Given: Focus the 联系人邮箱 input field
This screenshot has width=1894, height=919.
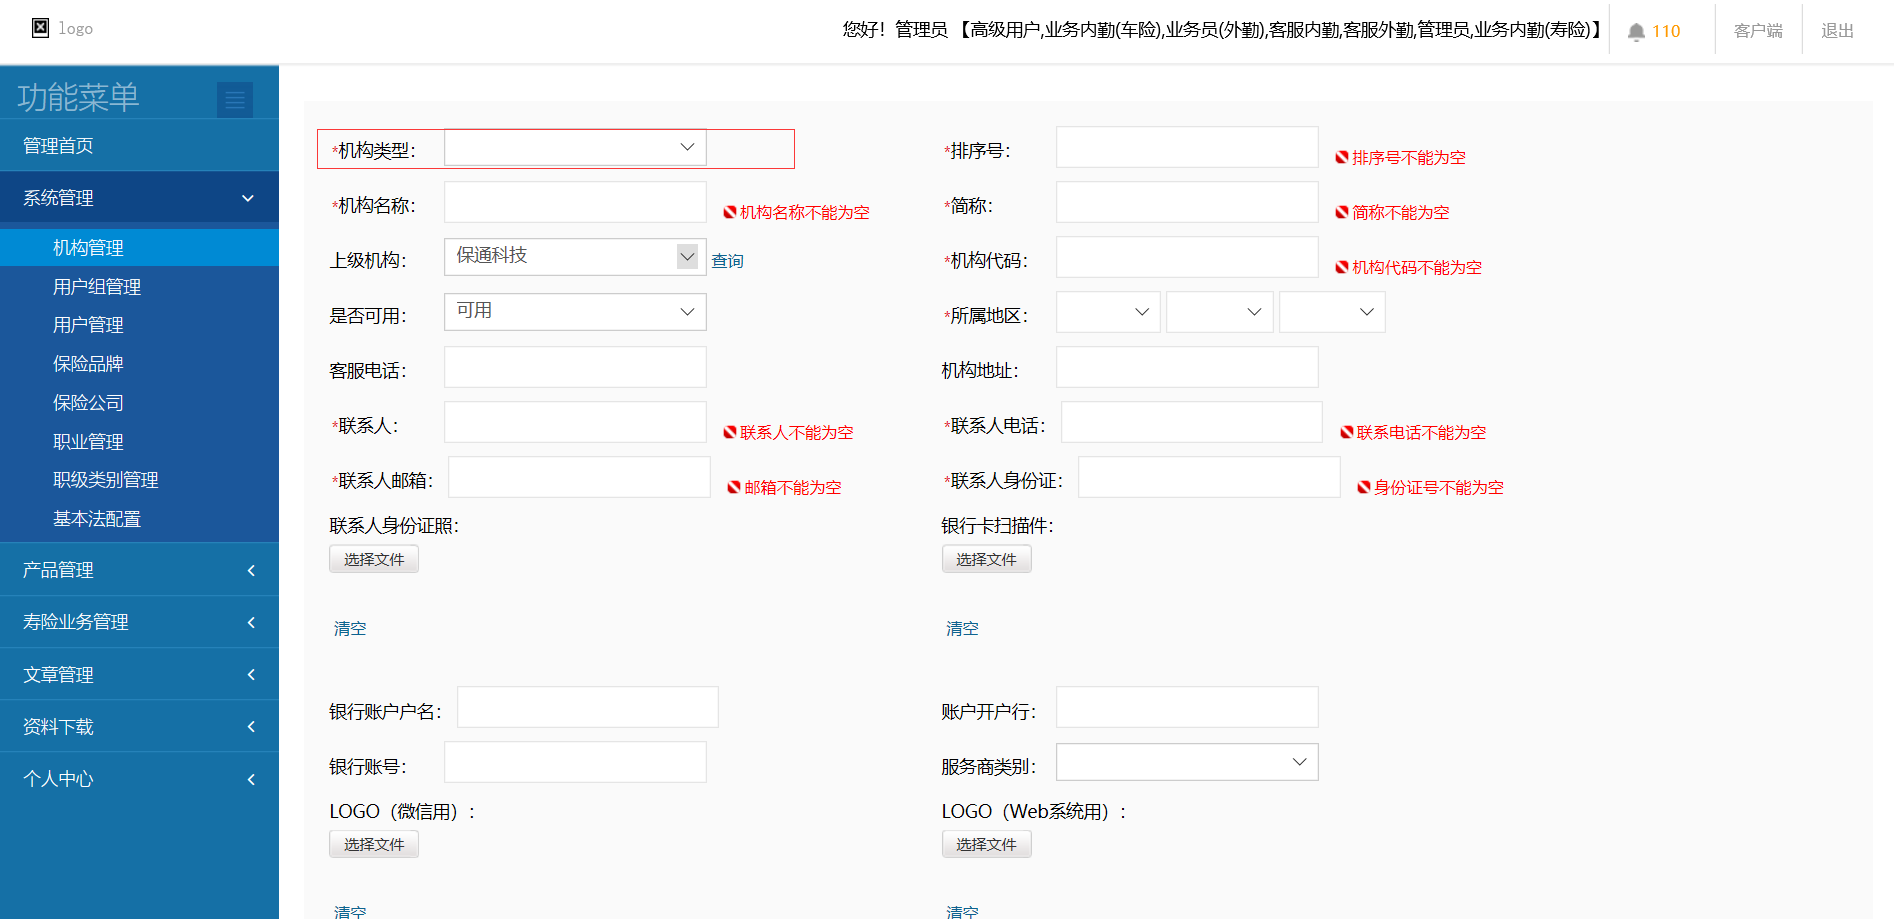Looking at the screenshot, I should click(579, 477).
